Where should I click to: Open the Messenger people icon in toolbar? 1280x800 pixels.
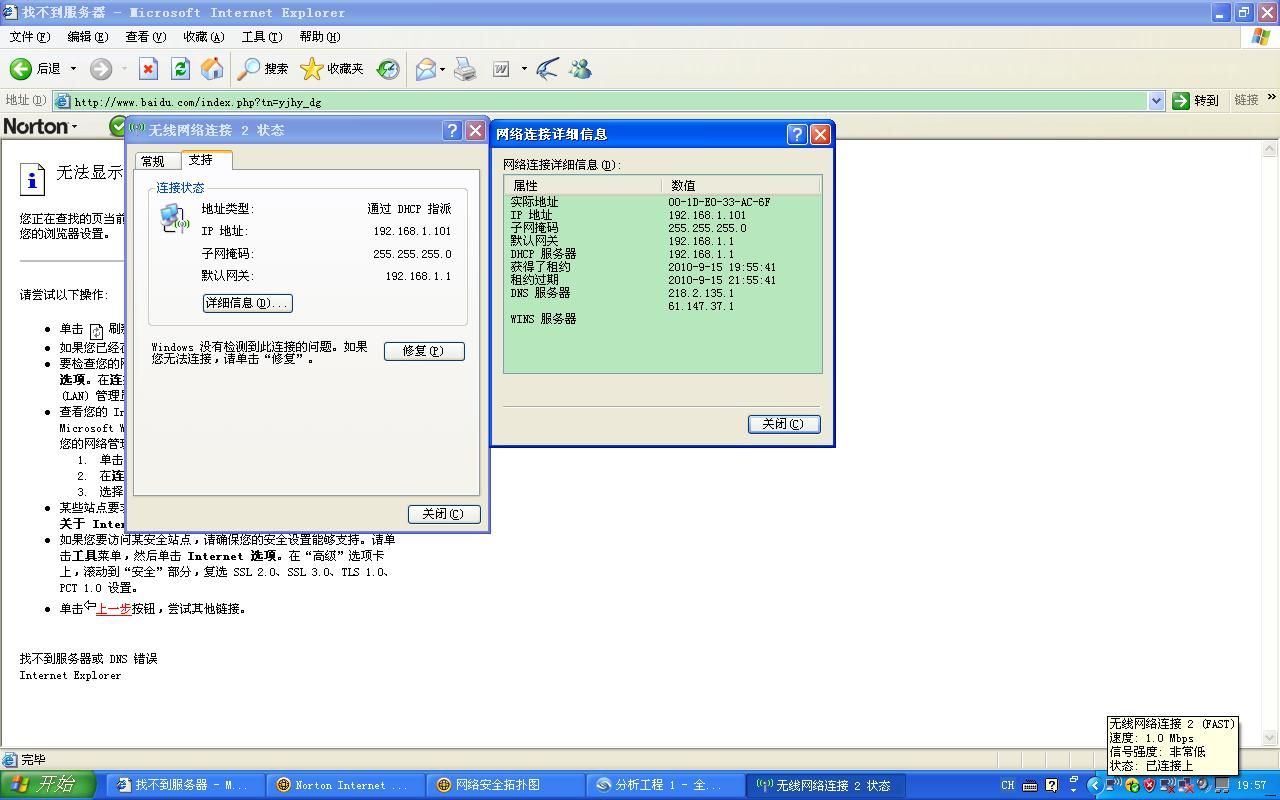[x=580, y=69]
